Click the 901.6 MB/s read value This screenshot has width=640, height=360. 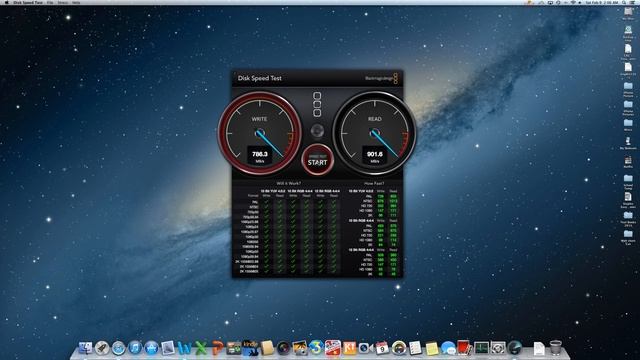(374, 156)
